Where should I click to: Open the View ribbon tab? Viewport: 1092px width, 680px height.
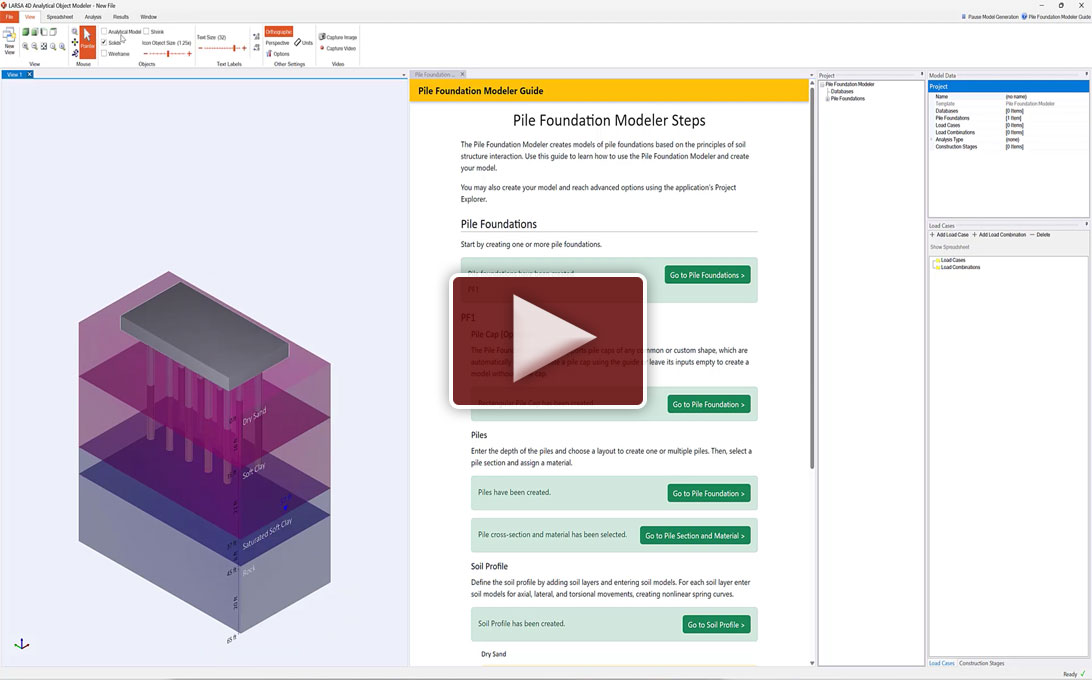30,17
